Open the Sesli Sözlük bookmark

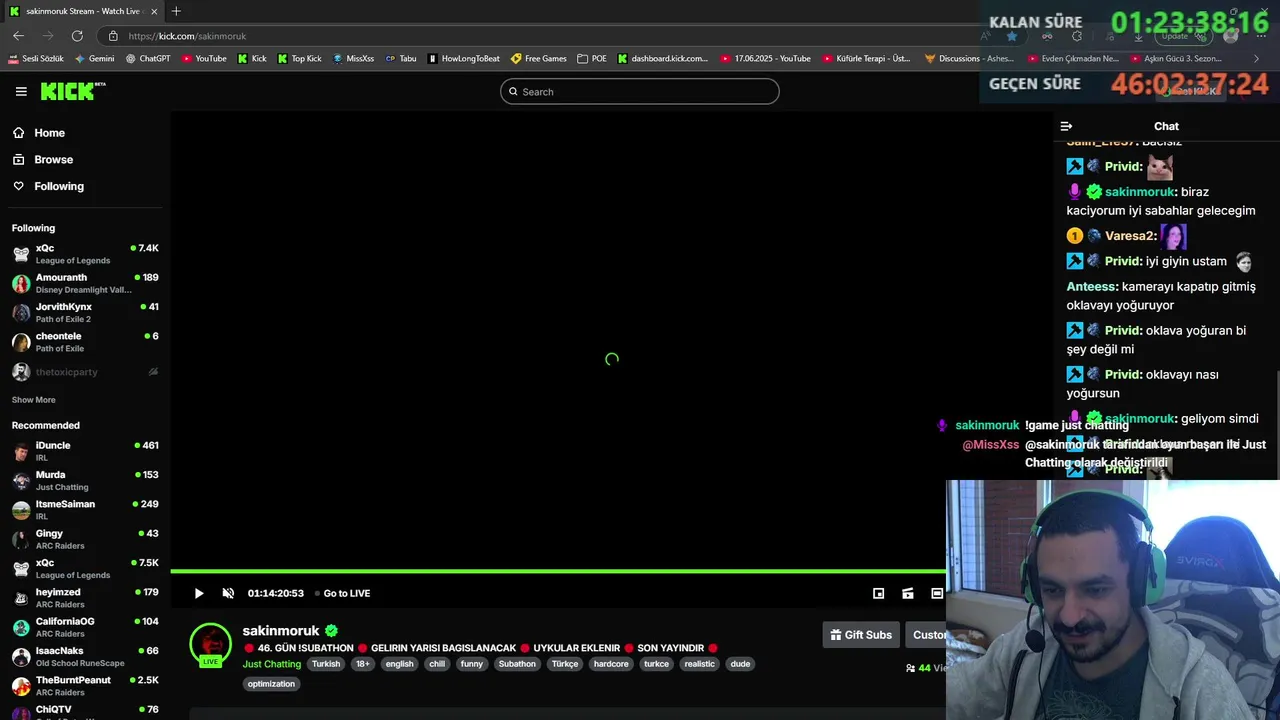coord(36,58)
